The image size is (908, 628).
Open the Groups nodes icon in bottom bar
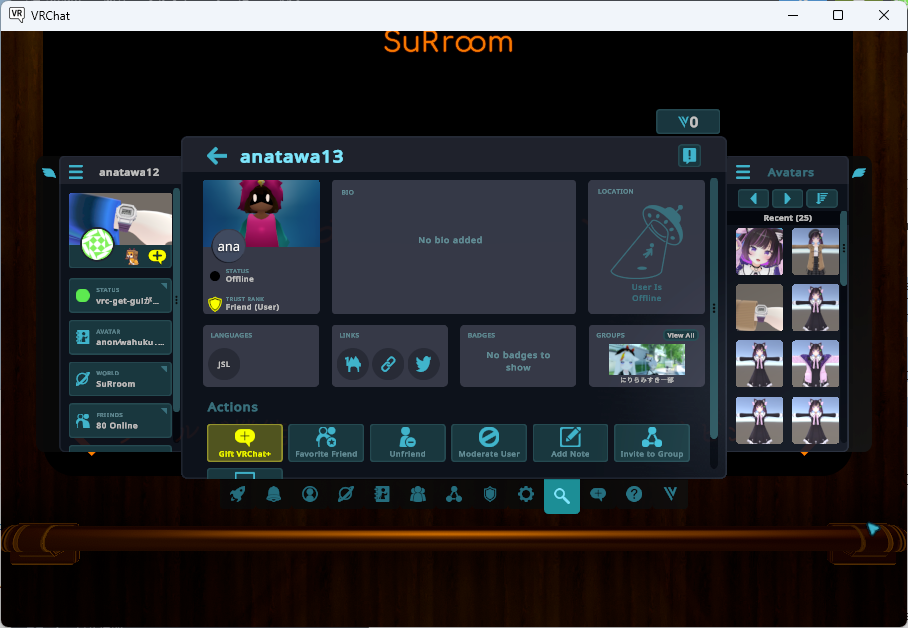coord(454,494)
